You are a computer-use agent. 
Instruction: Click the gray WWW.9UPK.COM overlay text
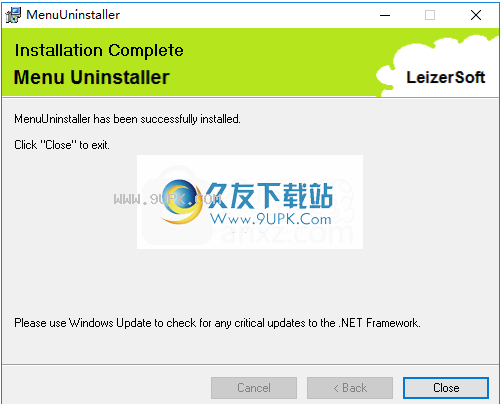(167, 199)
